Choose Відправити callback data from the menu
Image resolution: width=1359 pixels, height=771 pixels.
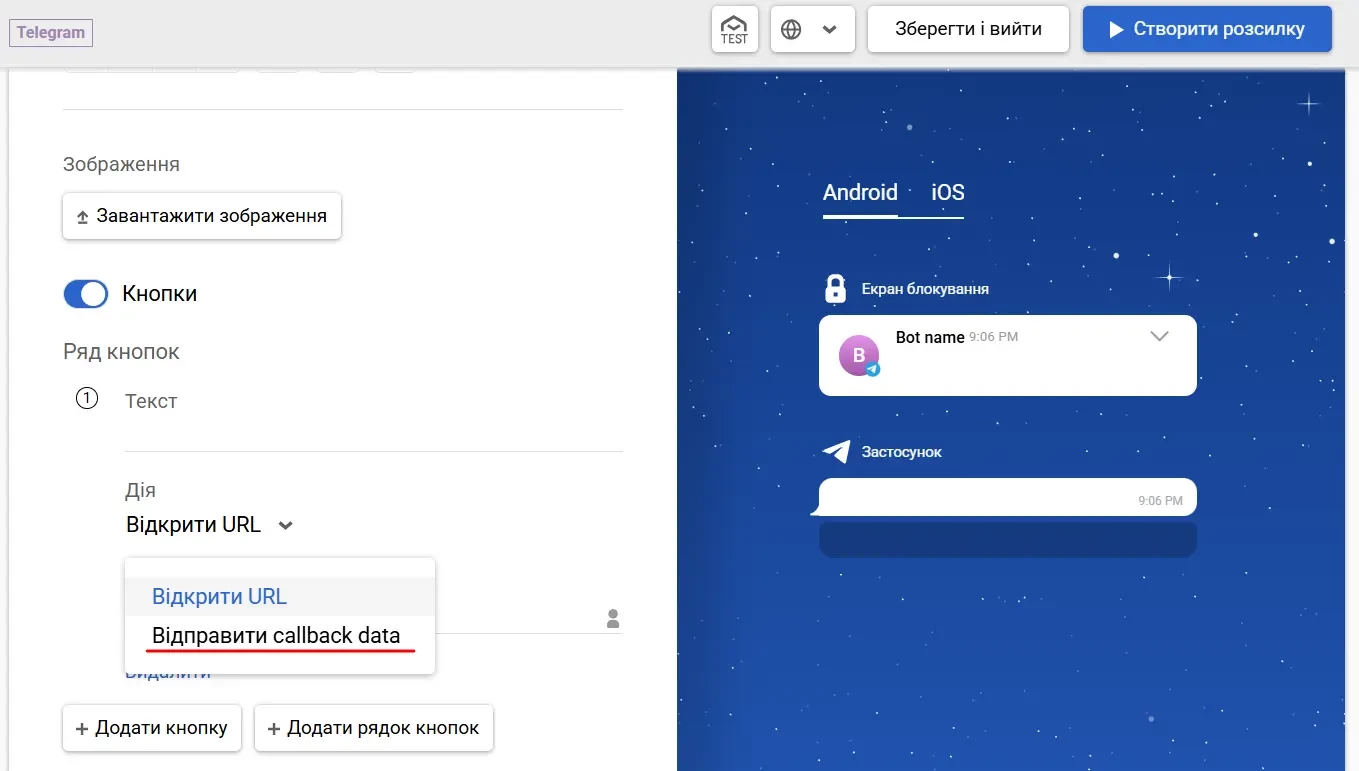coord(276,635)
